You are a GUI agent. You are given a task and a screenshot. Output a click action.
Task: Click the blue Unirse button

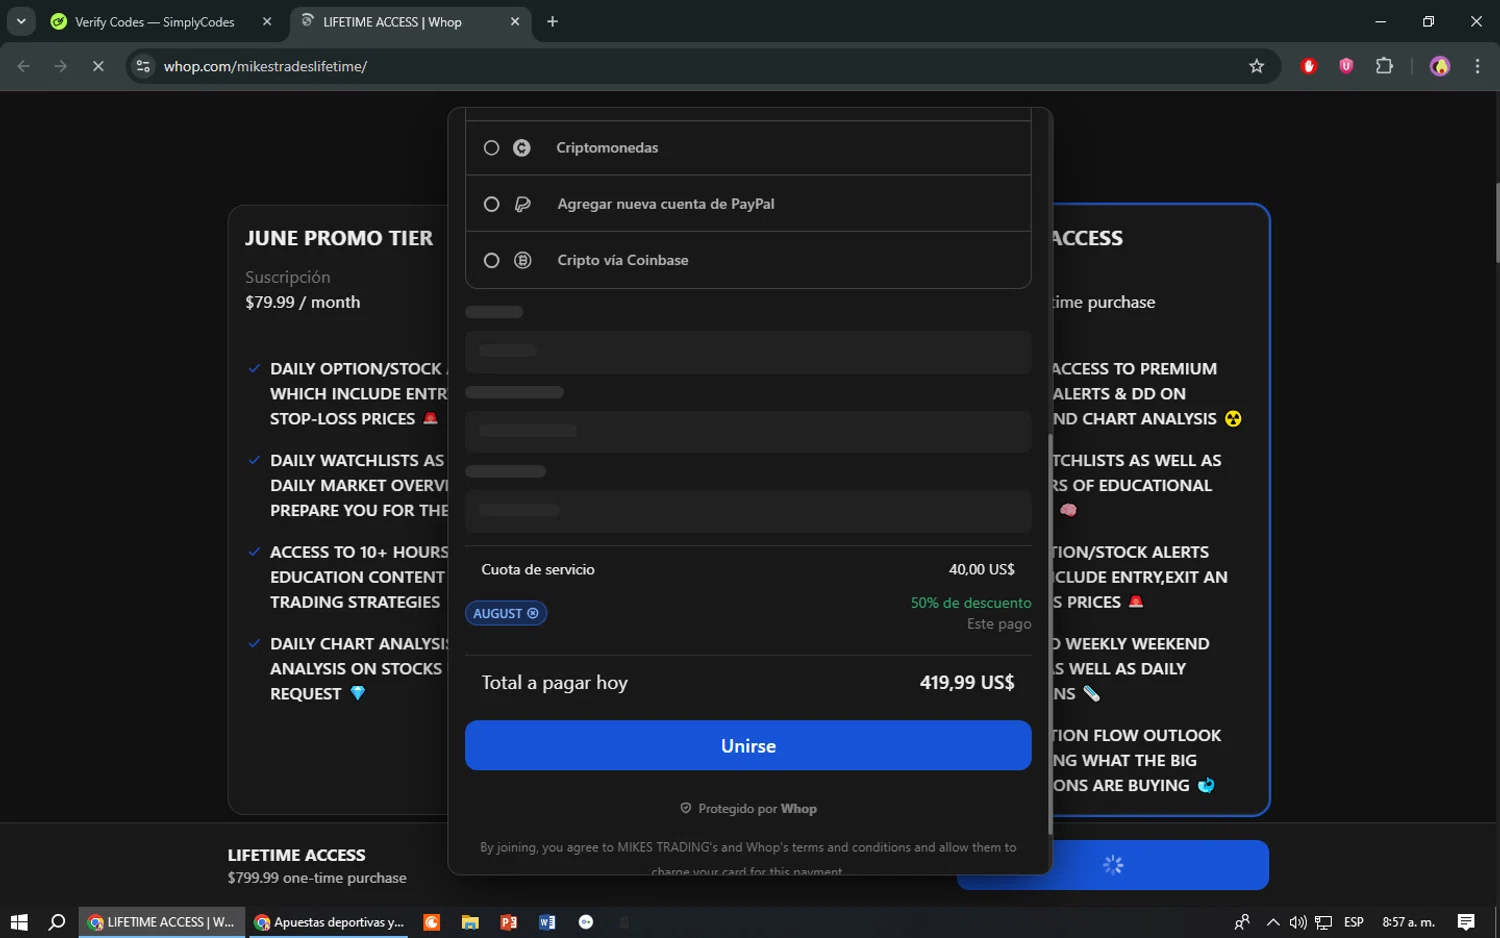748,746
